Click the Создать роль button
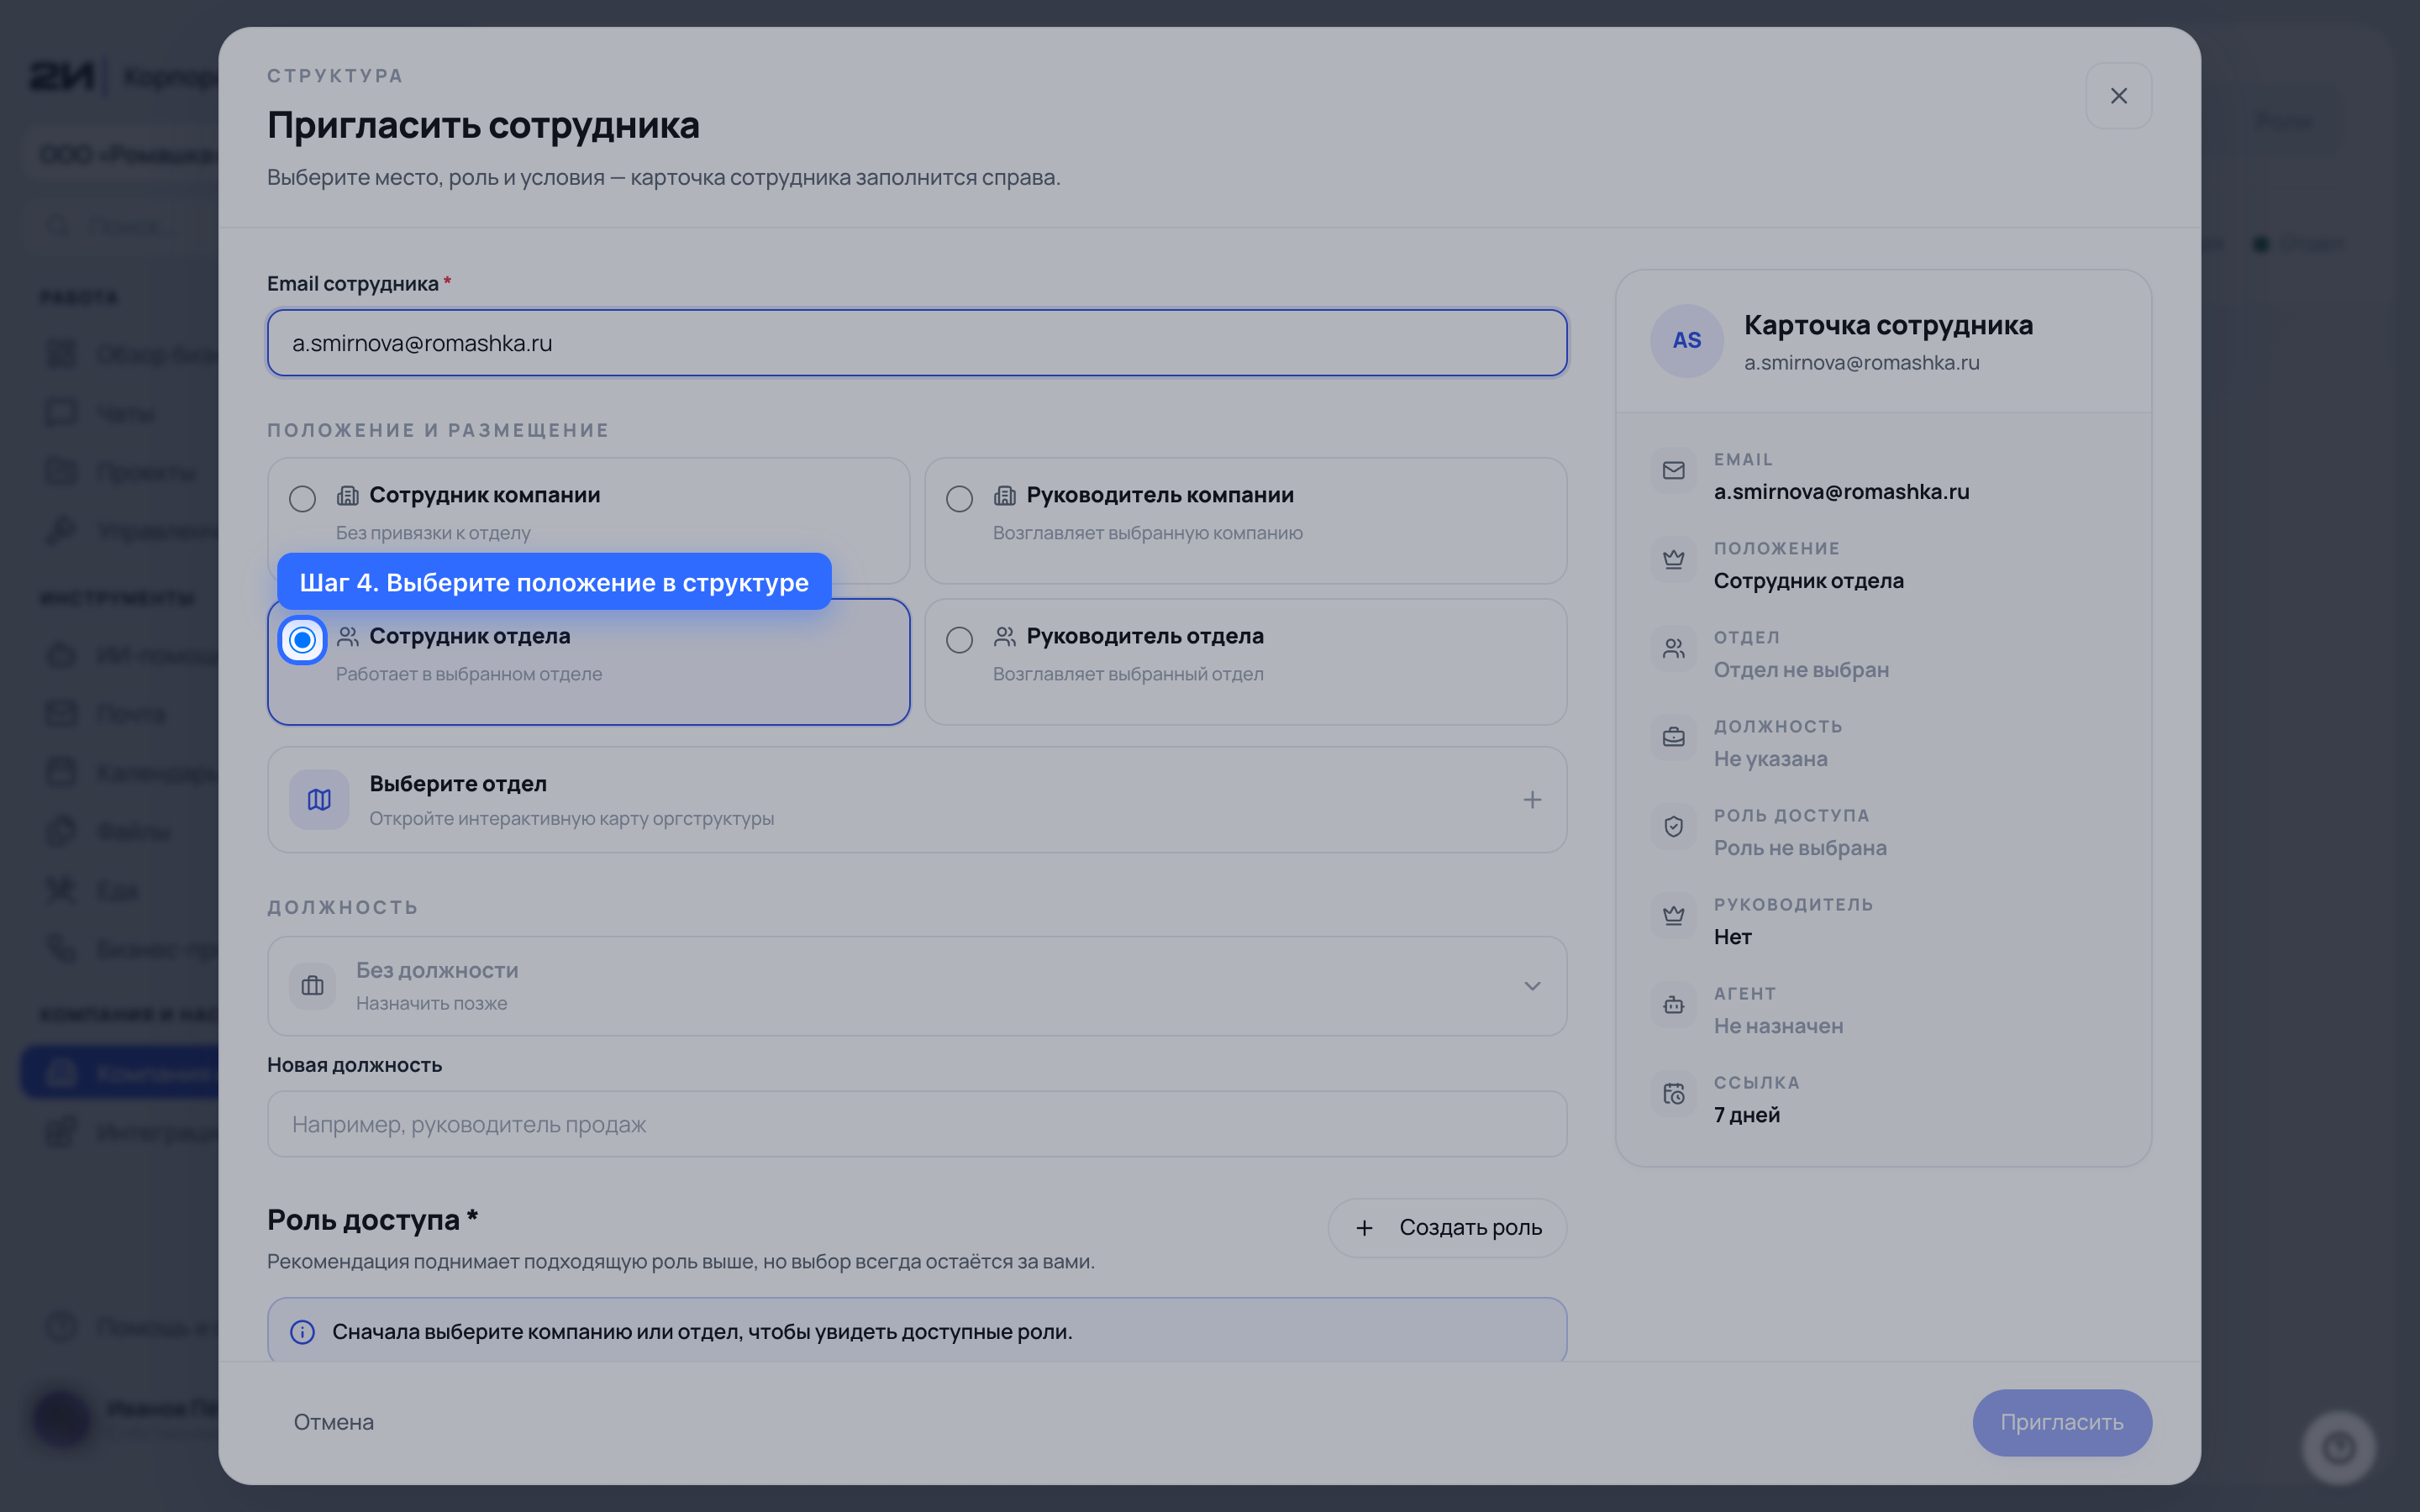This screenshot has width=2420, height=1512. tap(1447, 1227)
